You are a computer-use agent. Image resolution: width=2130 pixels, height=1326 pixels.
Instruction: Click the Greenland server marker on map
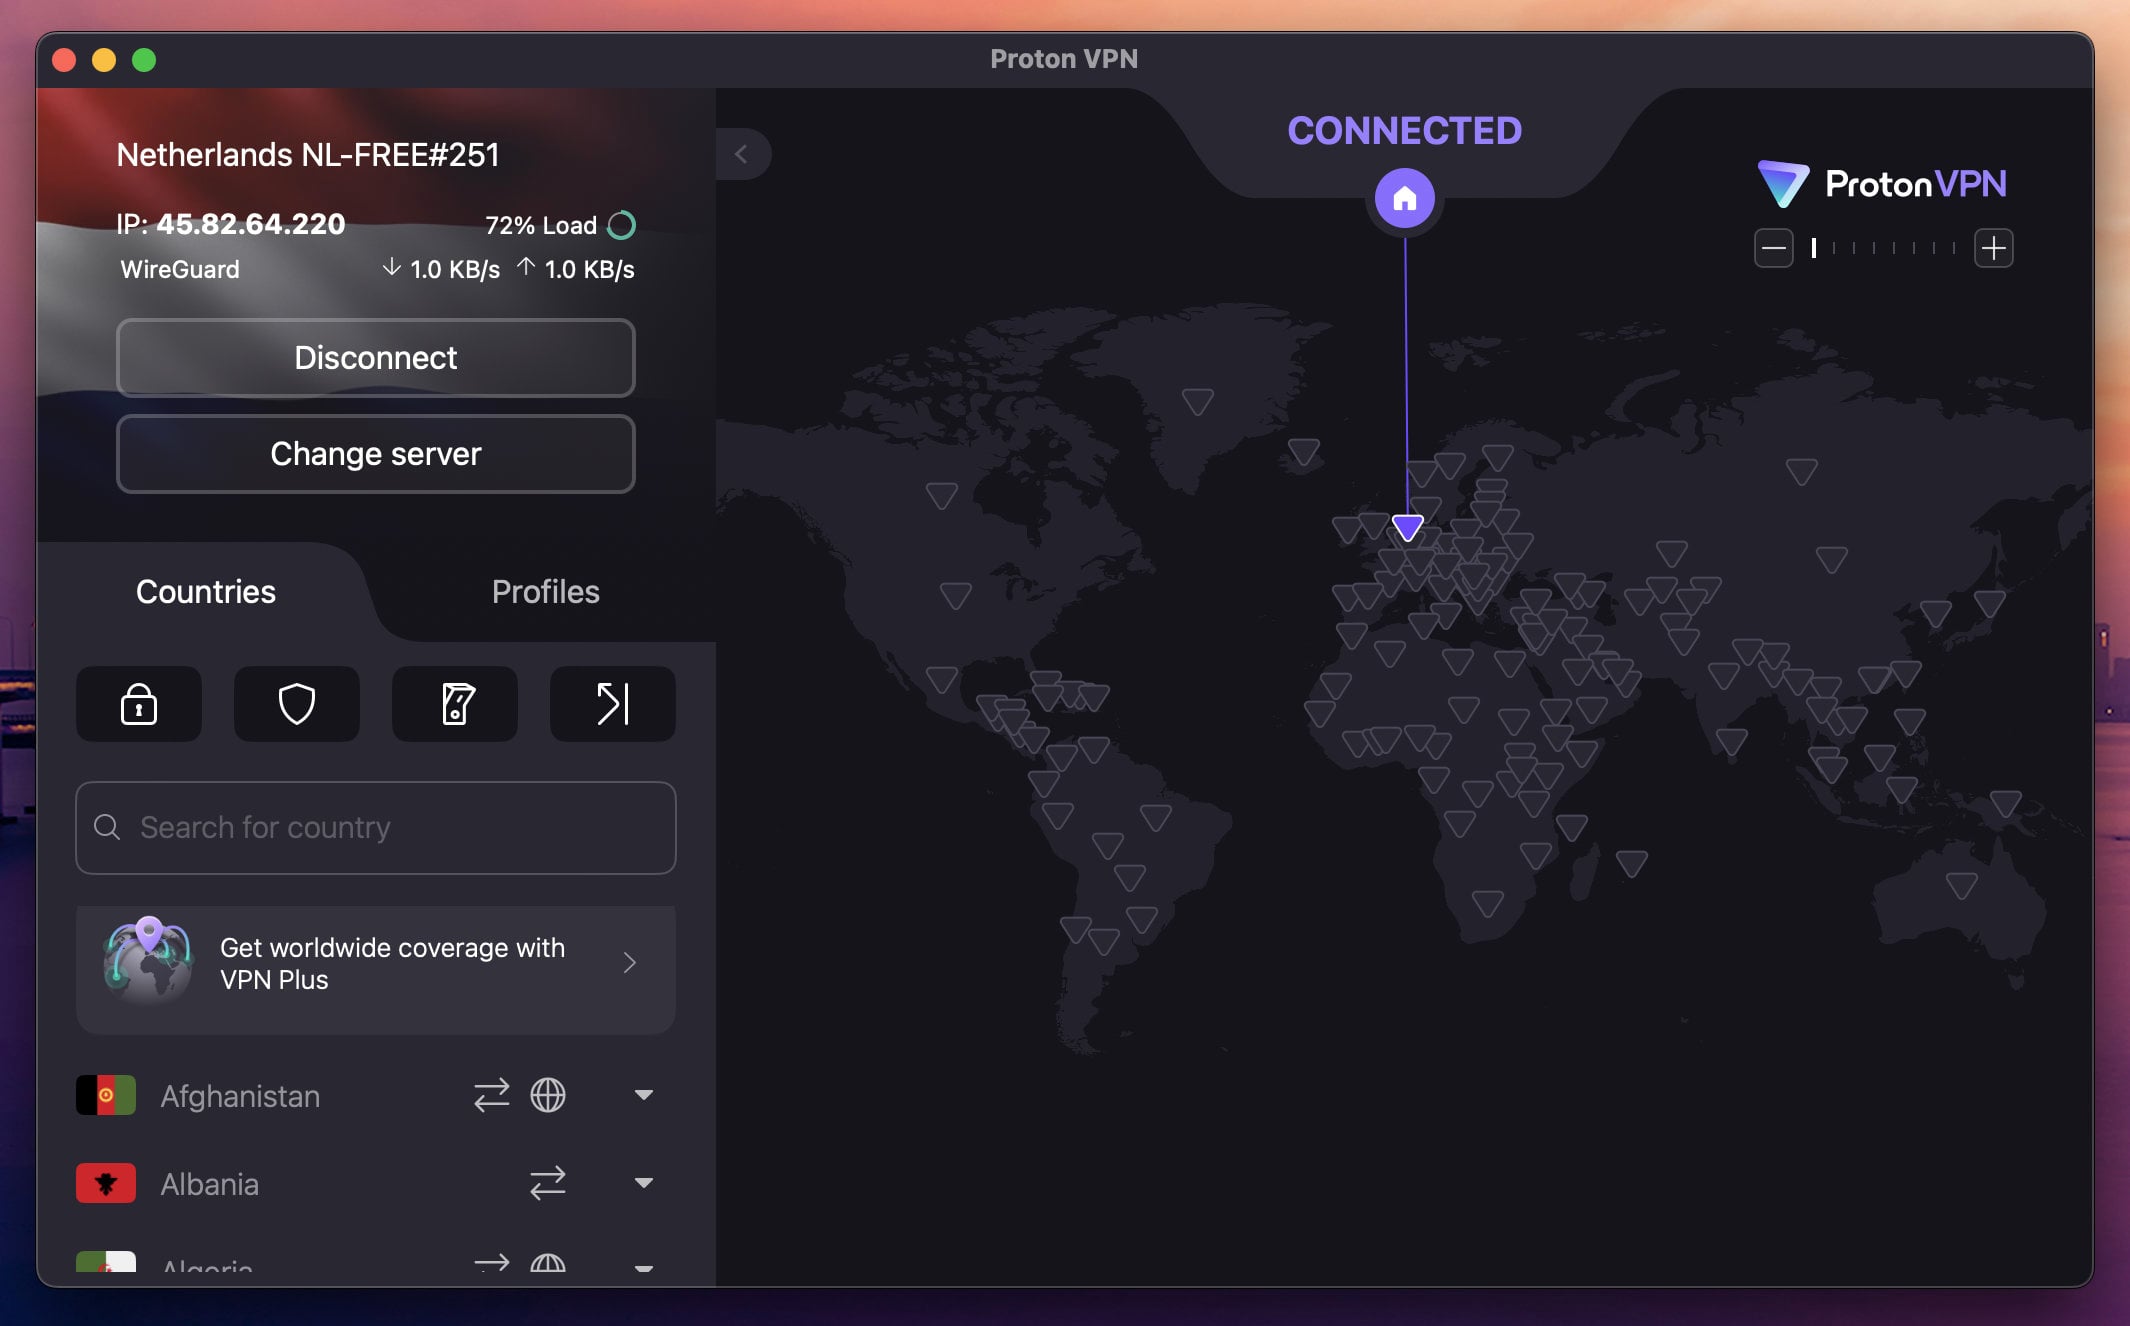(1198, 402)
